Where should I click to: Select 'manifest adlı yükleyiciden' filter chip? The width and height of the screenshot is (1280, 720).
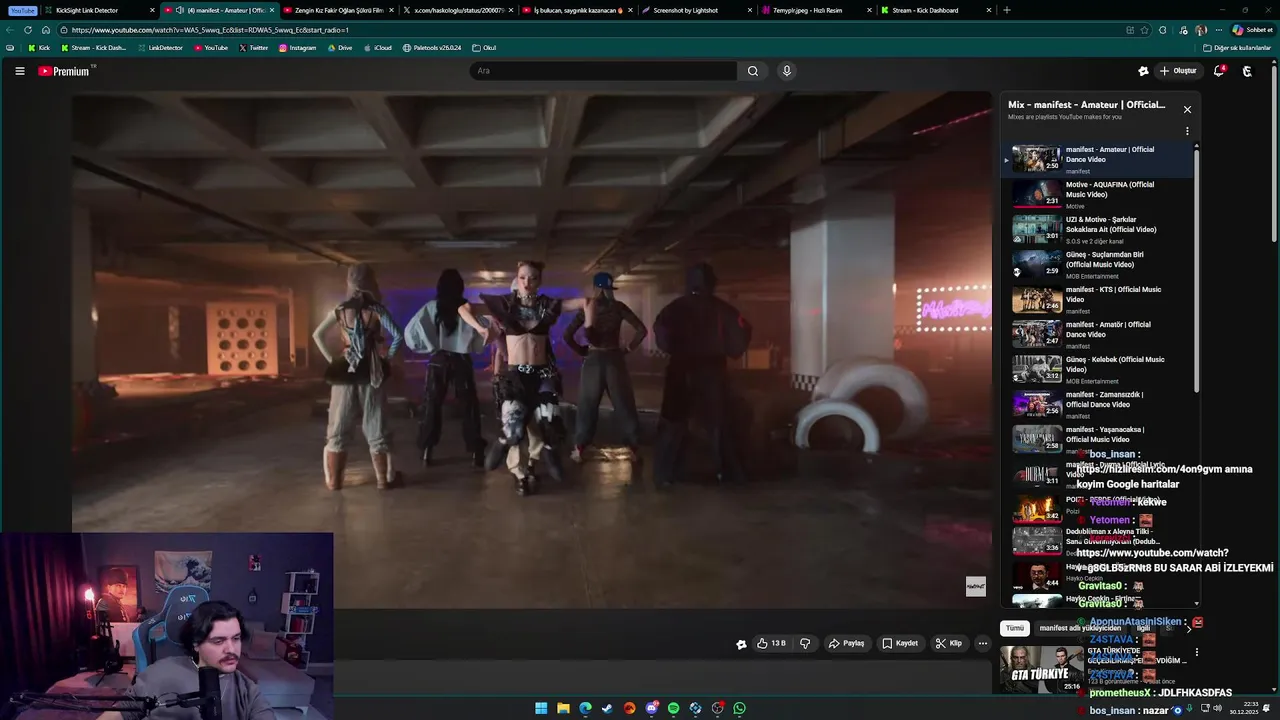point(1080,628)
